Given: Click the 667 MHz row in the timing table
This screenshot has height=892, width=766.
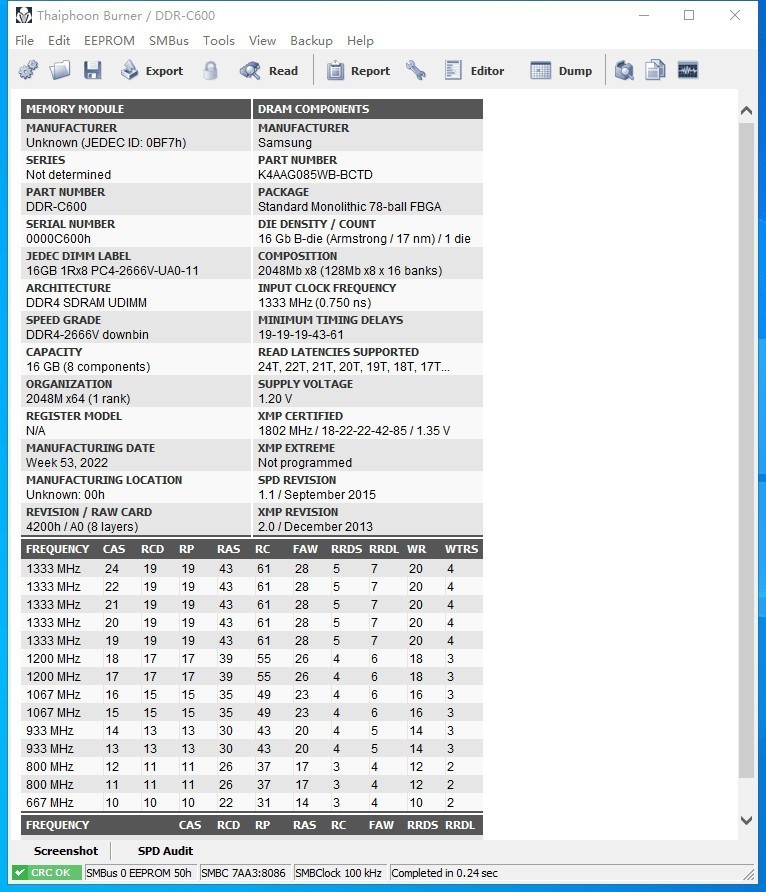Looking at the screenshot, I should point(252,802).
